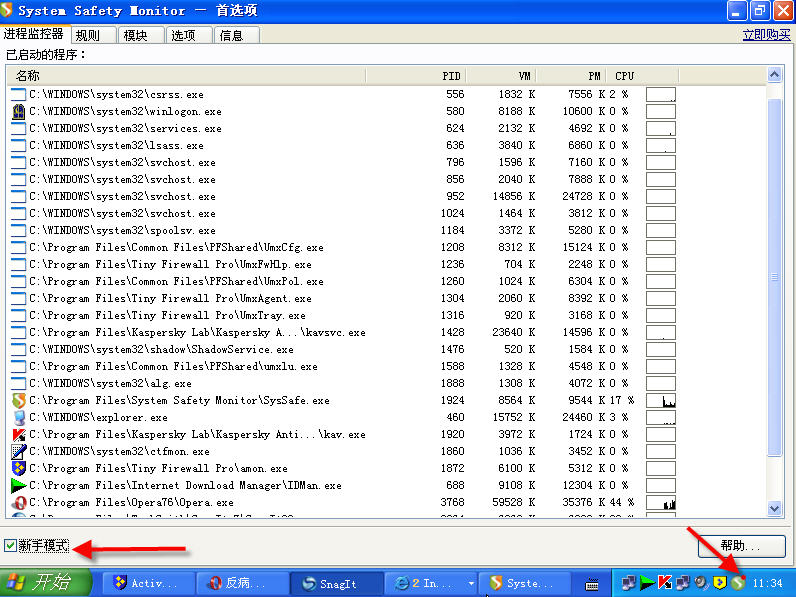Sort by the PID column header
This screenshot has width=796, height=597.
point(416,76)
